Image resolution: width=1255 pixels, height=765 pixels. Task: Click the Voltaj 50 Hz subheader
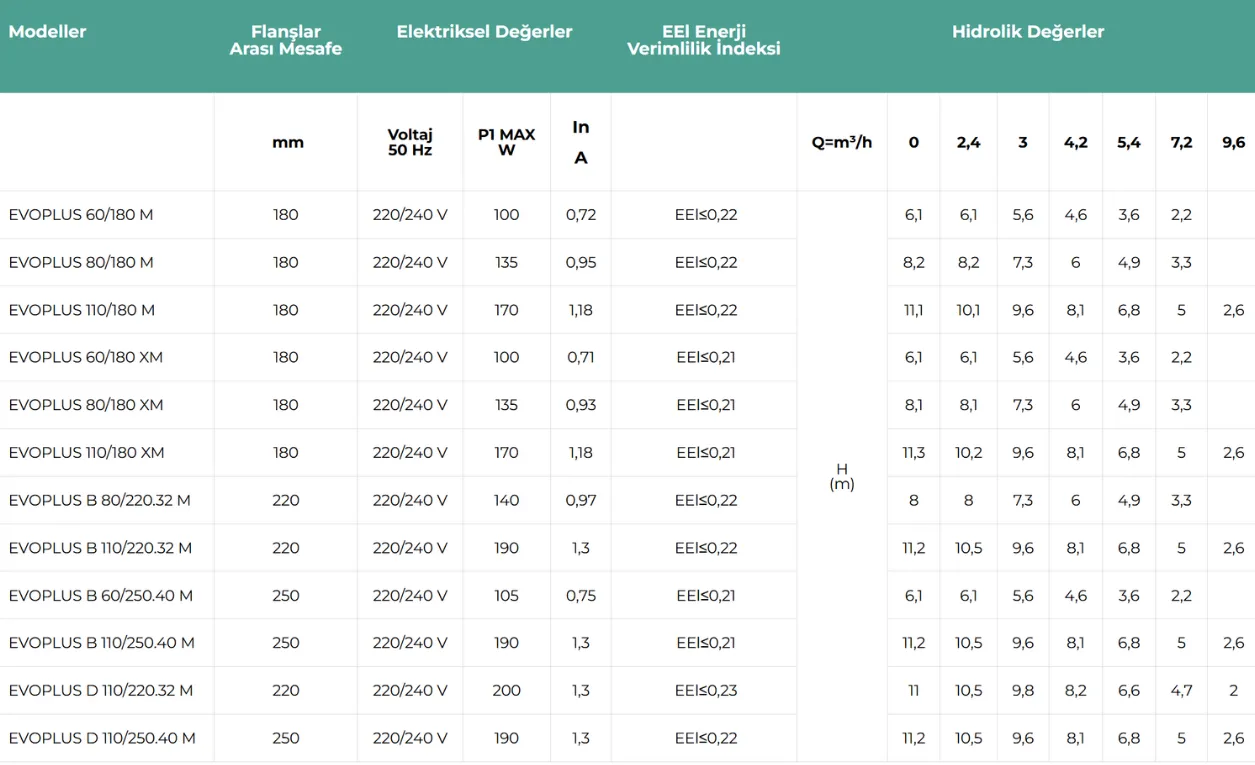click(410, 143)
